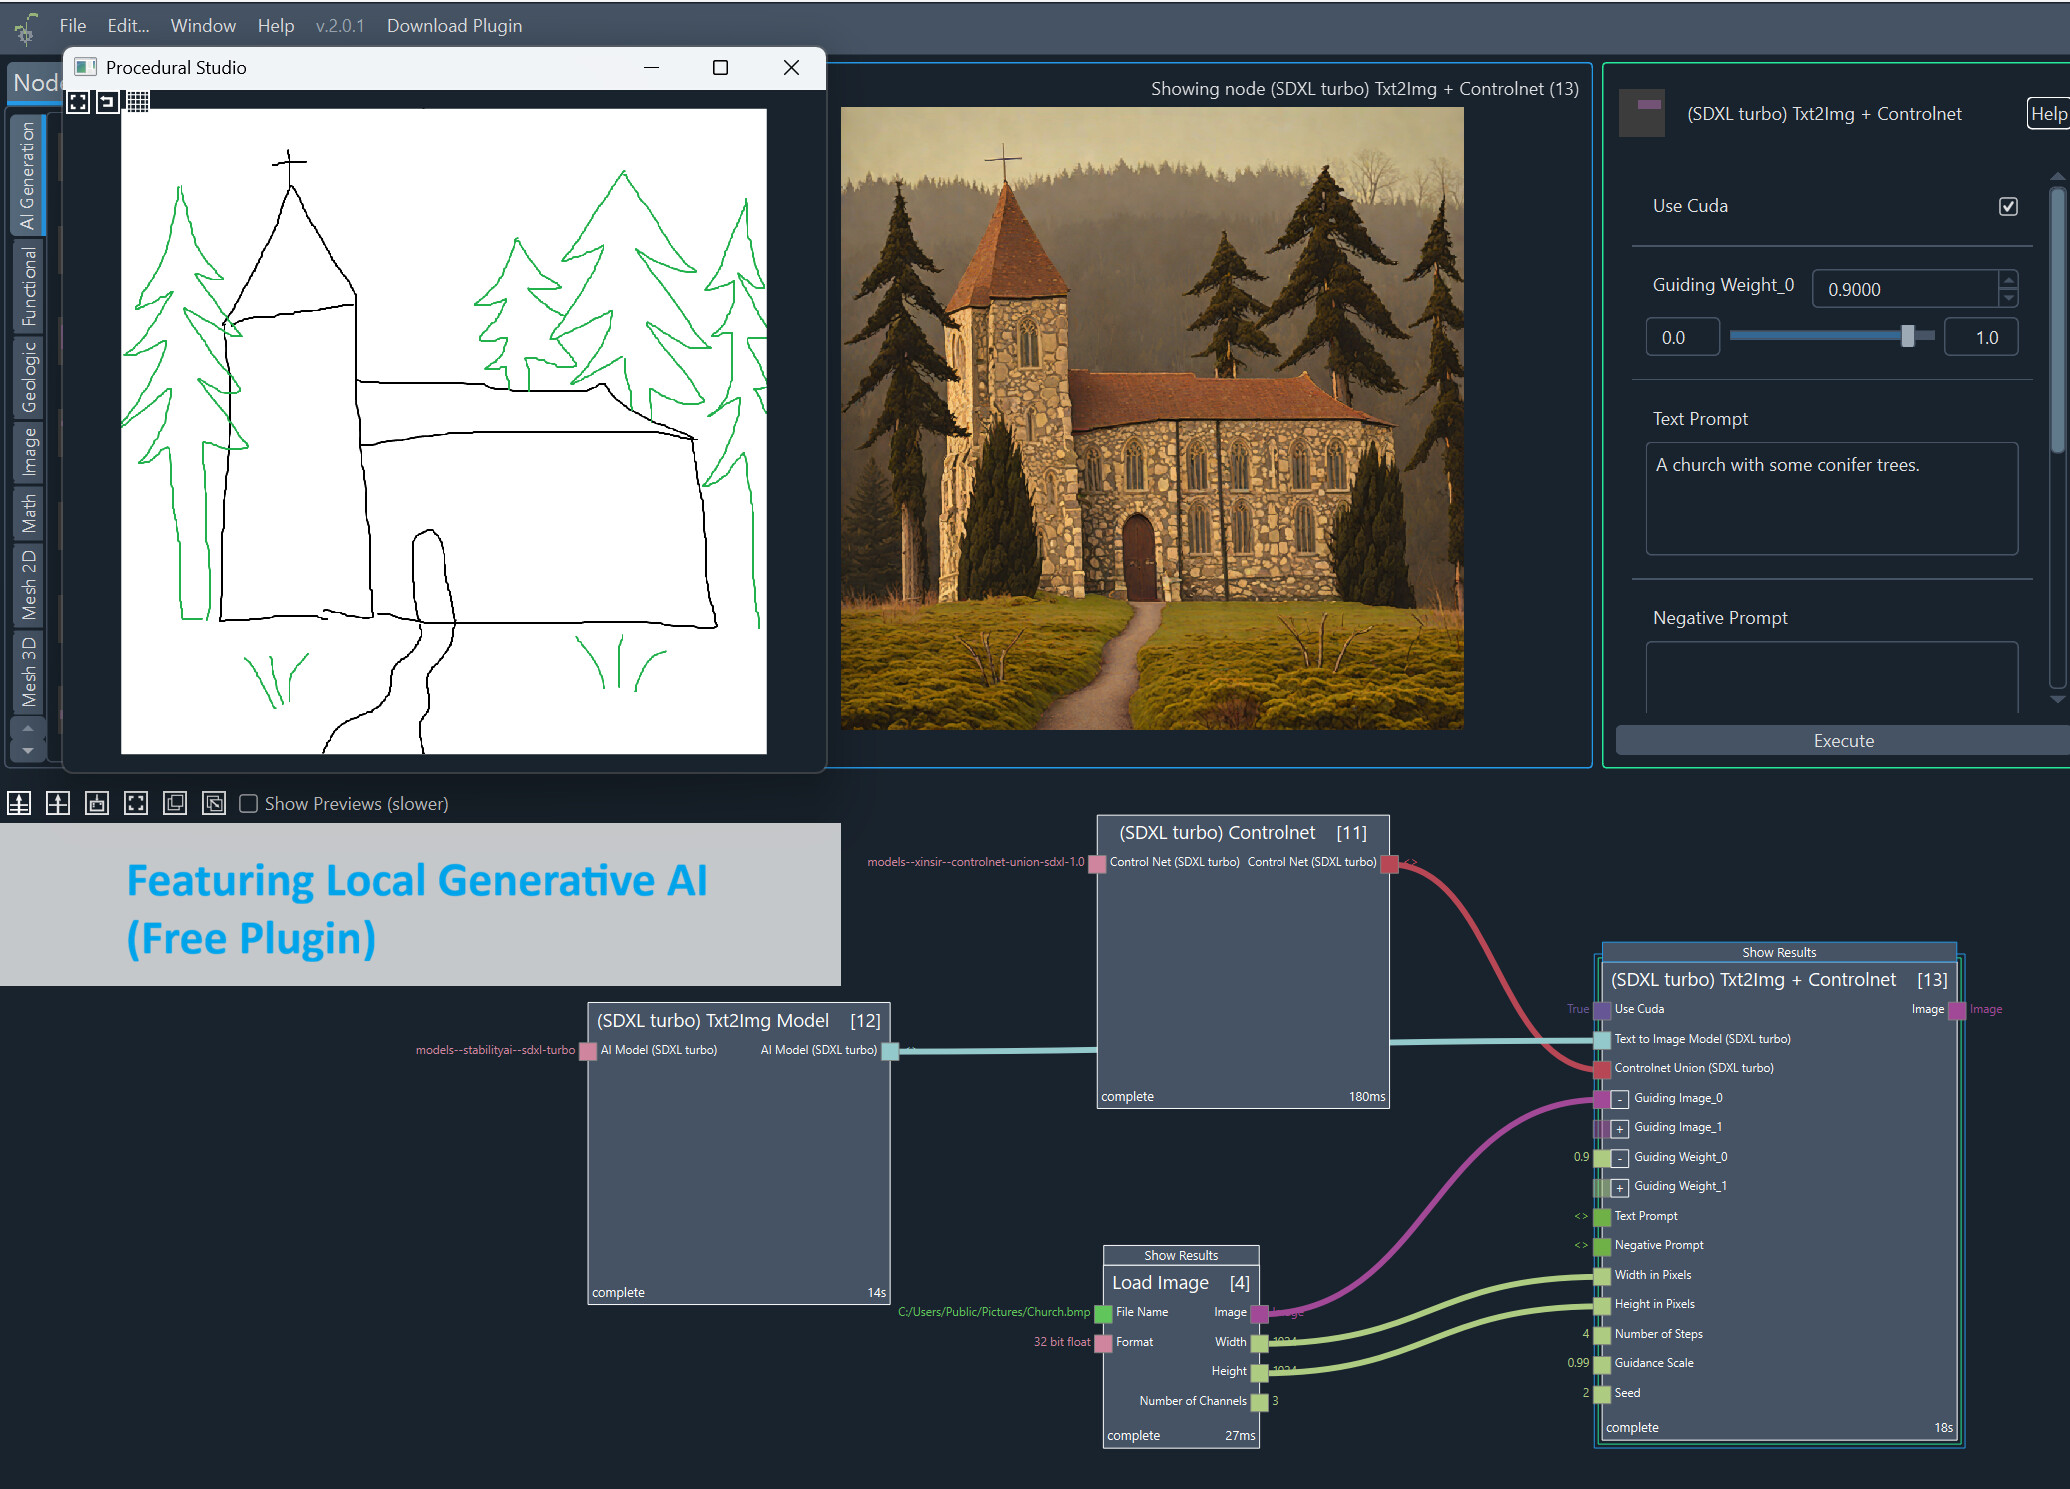The image size is (2070, 1489).
Task: Uncheck the Use Cuda checkbox
Action: (2008, 206)
